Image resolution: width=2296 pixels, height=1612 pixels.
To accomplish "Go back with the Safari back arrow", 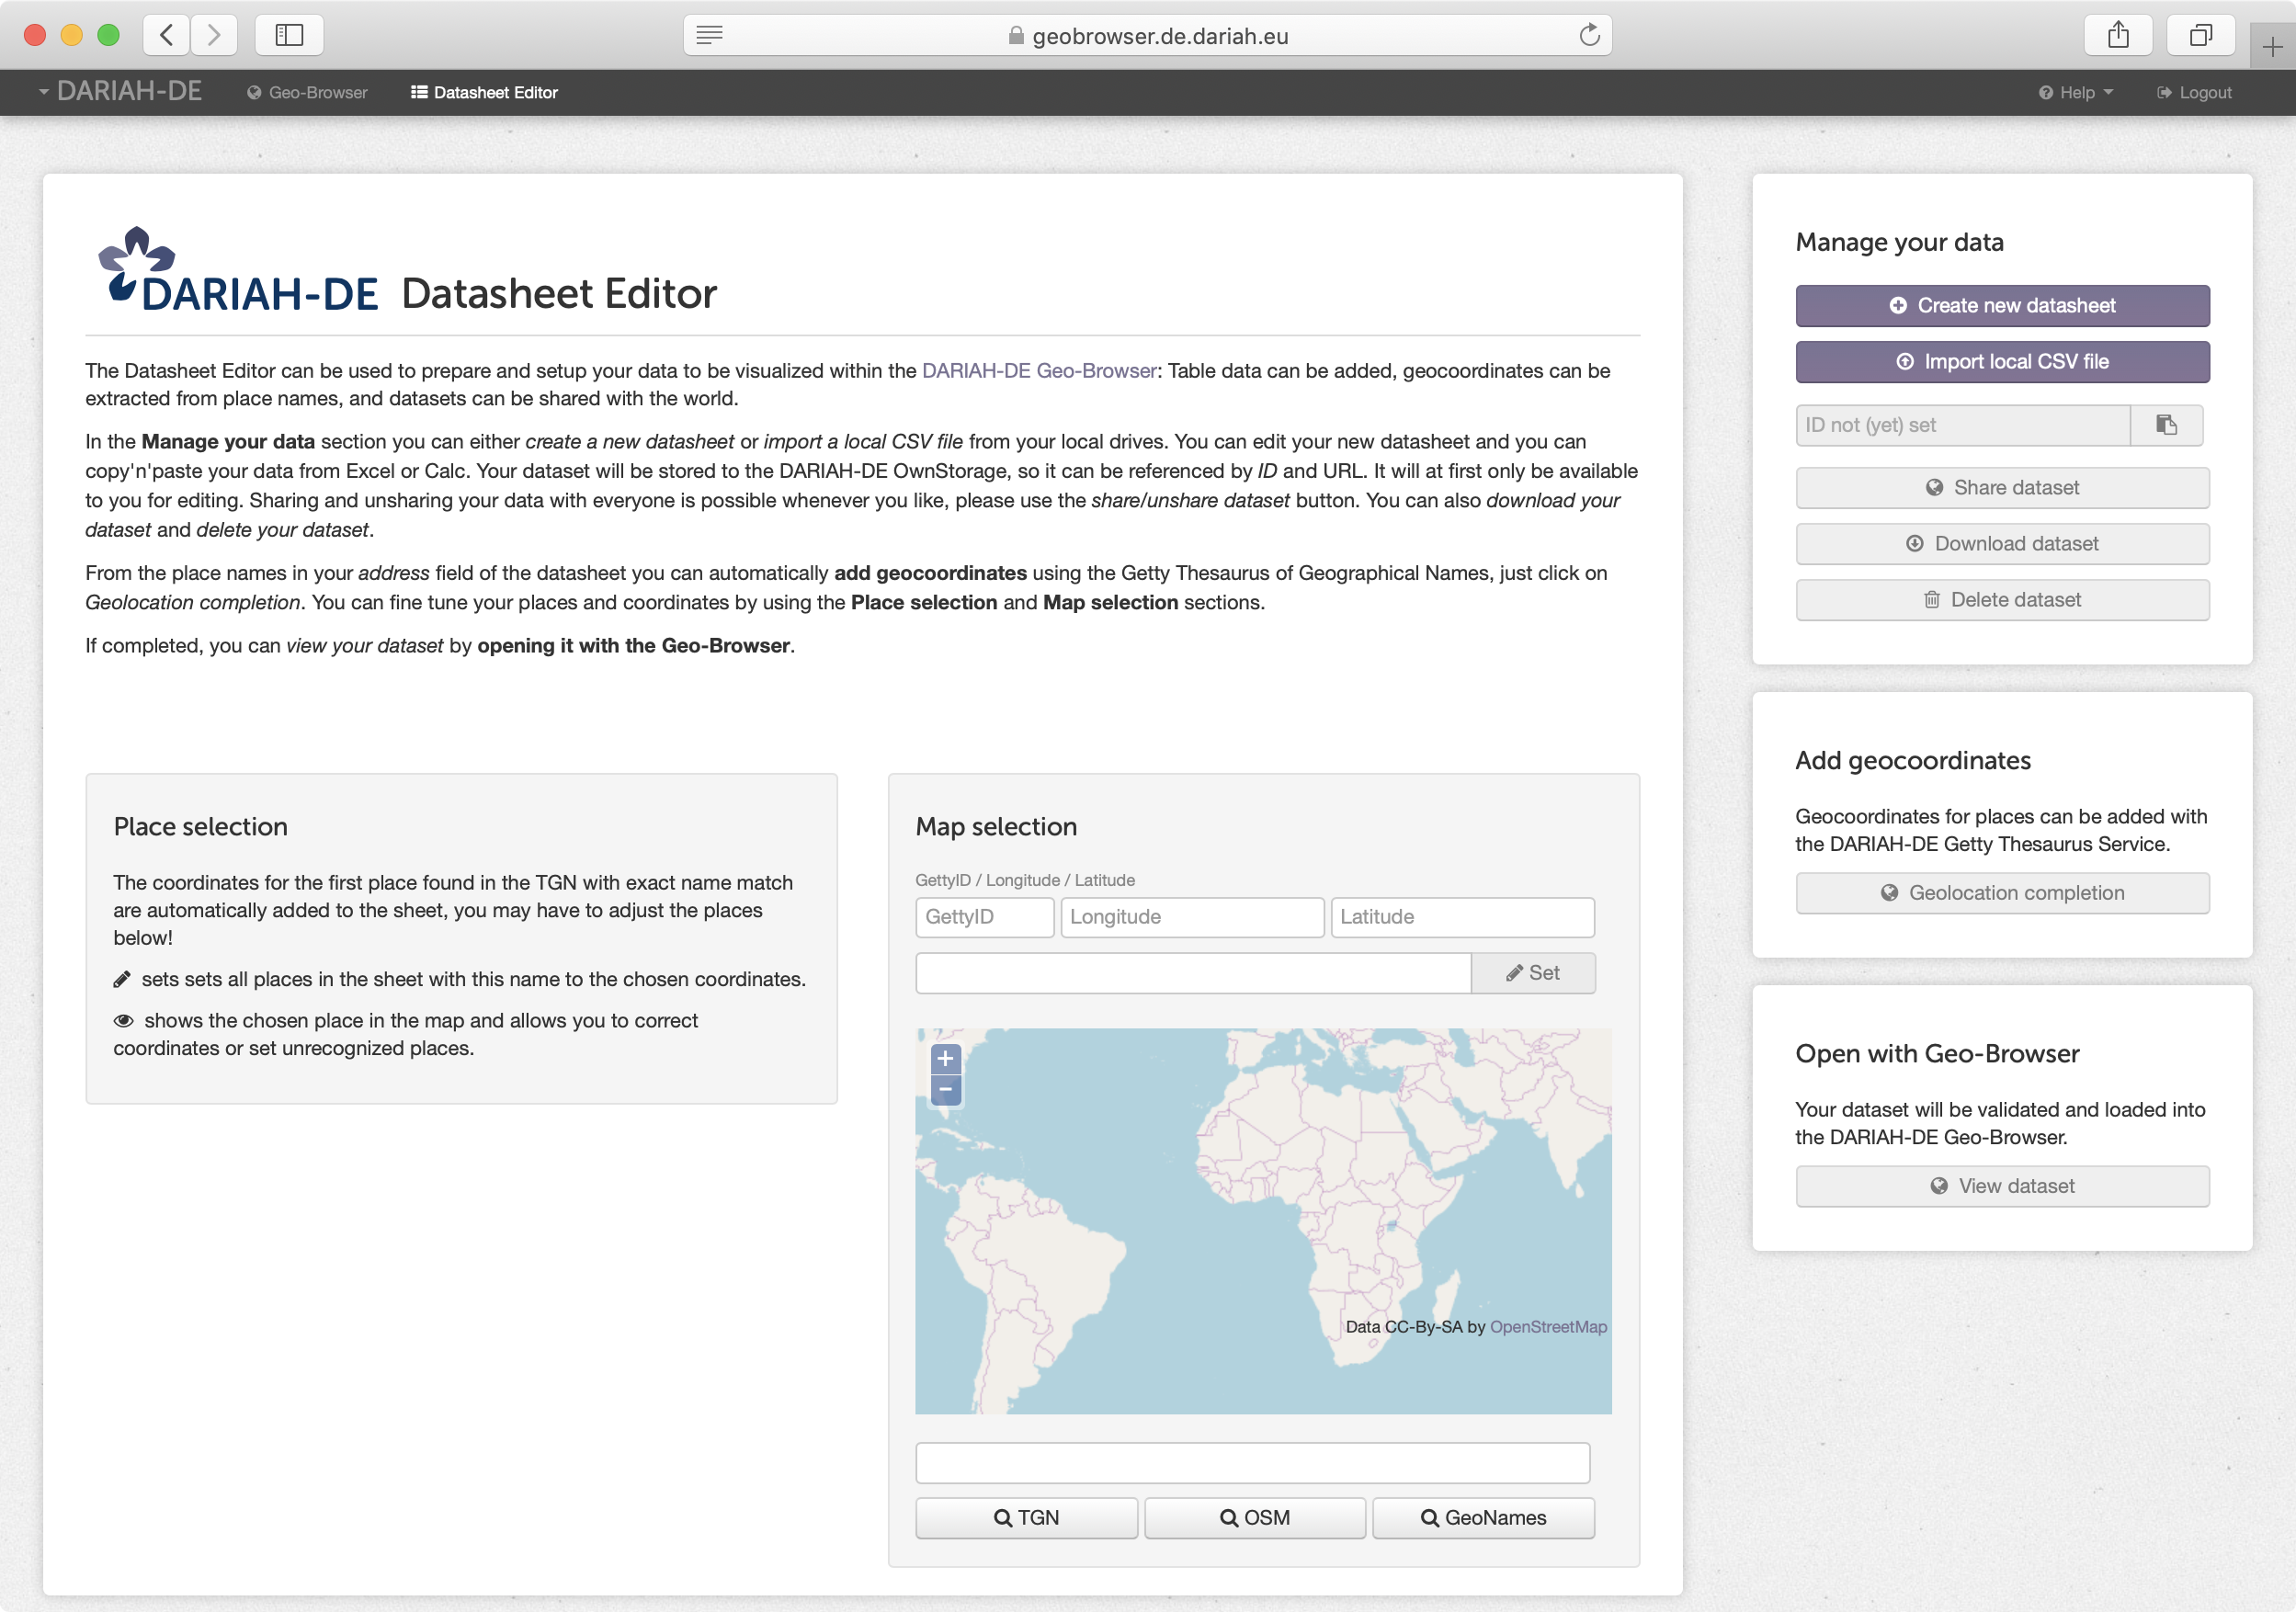I will [x=167, y=35].
